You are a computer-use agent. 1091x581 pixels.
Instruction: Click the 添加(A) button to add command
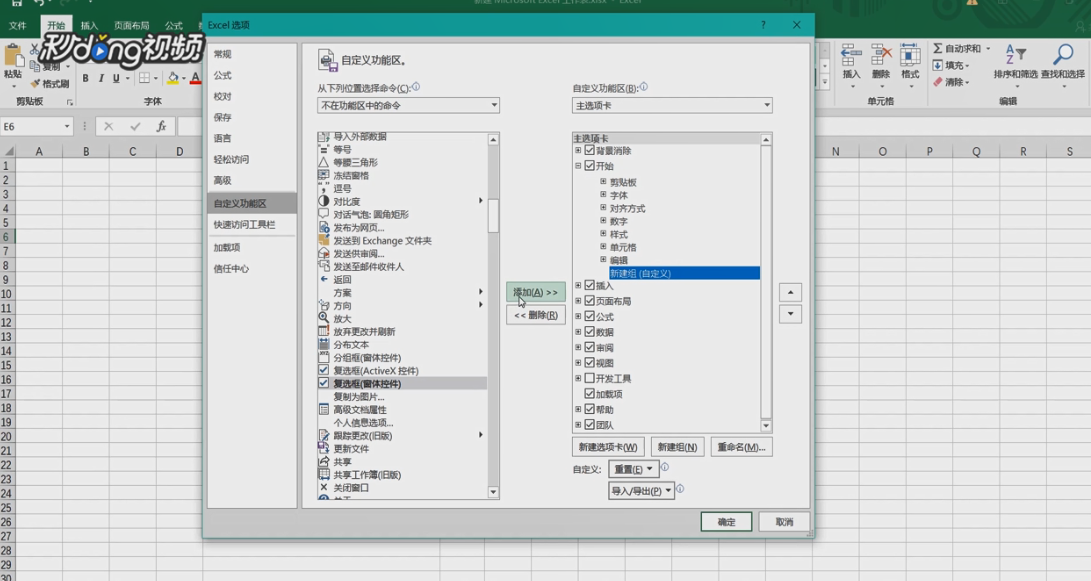click(x=536, y=290)
